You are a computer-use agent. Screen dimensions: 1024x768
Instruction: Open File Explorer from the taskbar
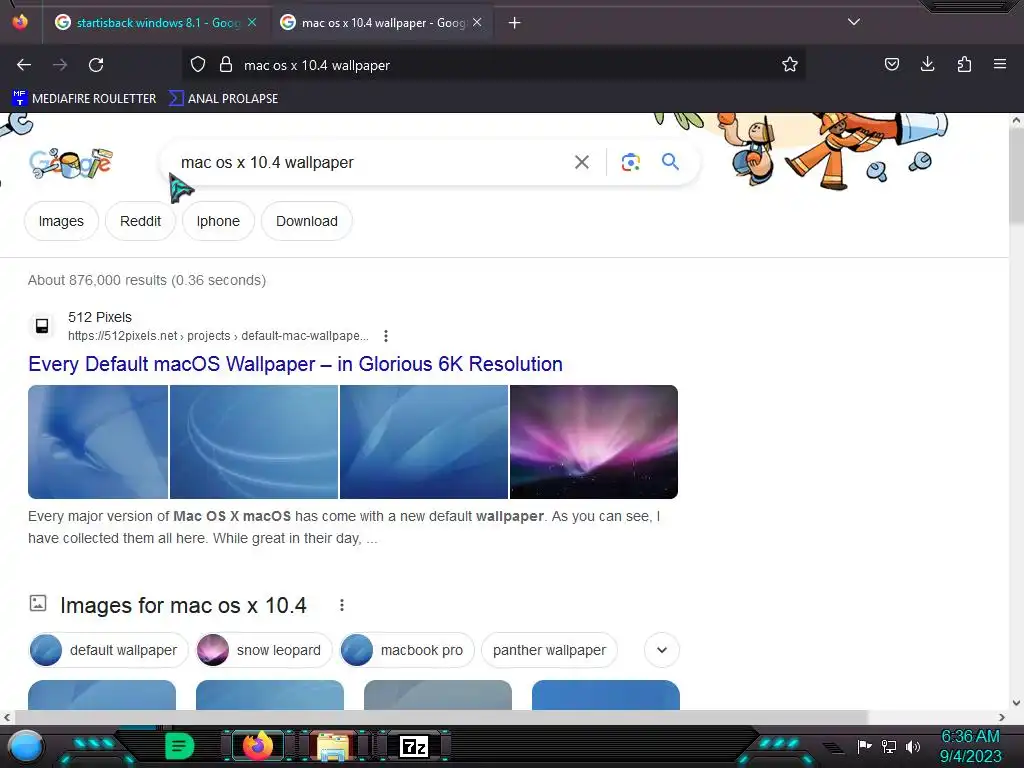[x=333, y=746]
